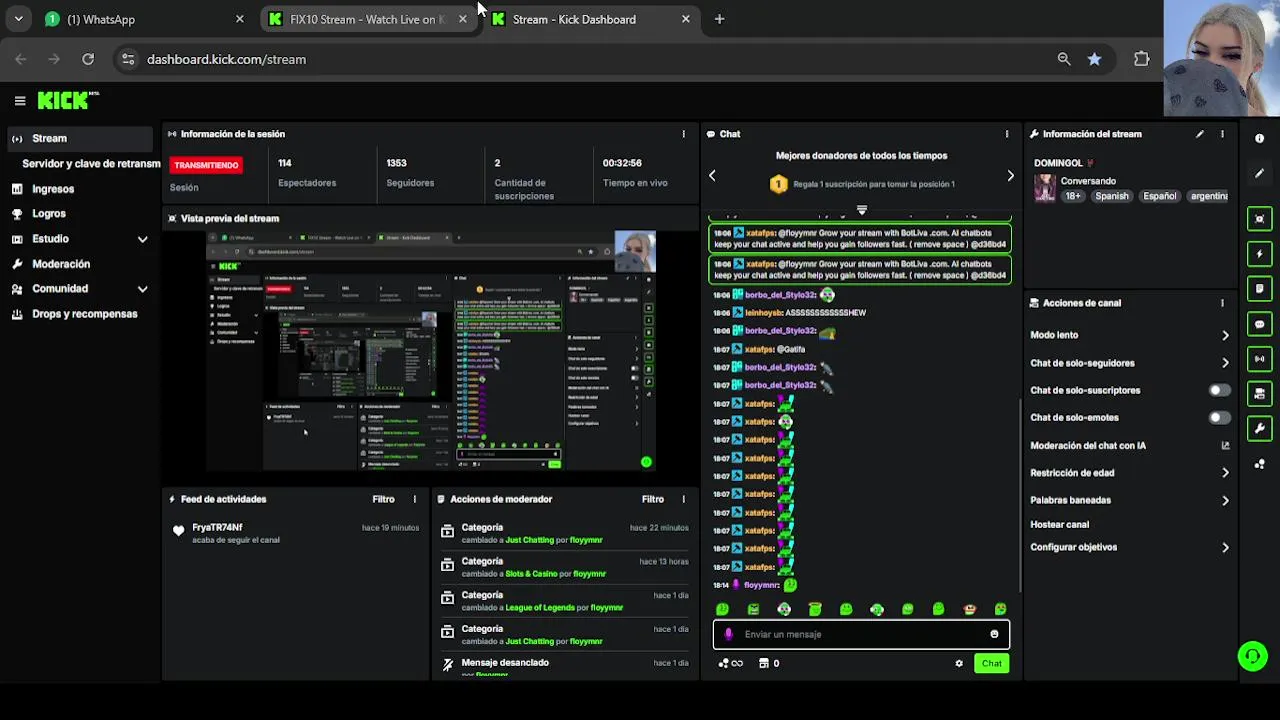
Task: Toggle the chat bubble widget icon
Action: coord(1259,324)
